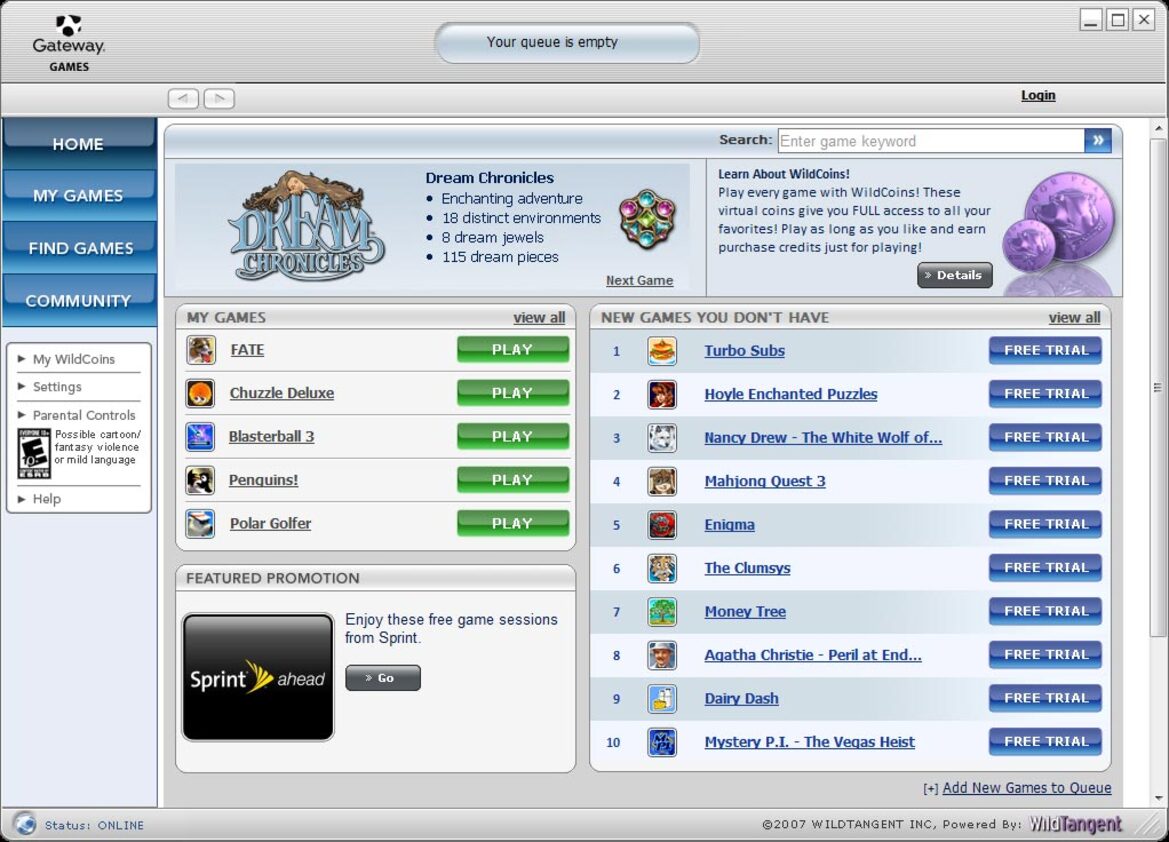The image size is (1169, 842).
Task: Play Blasterball 3
Action: click(513, 436)
